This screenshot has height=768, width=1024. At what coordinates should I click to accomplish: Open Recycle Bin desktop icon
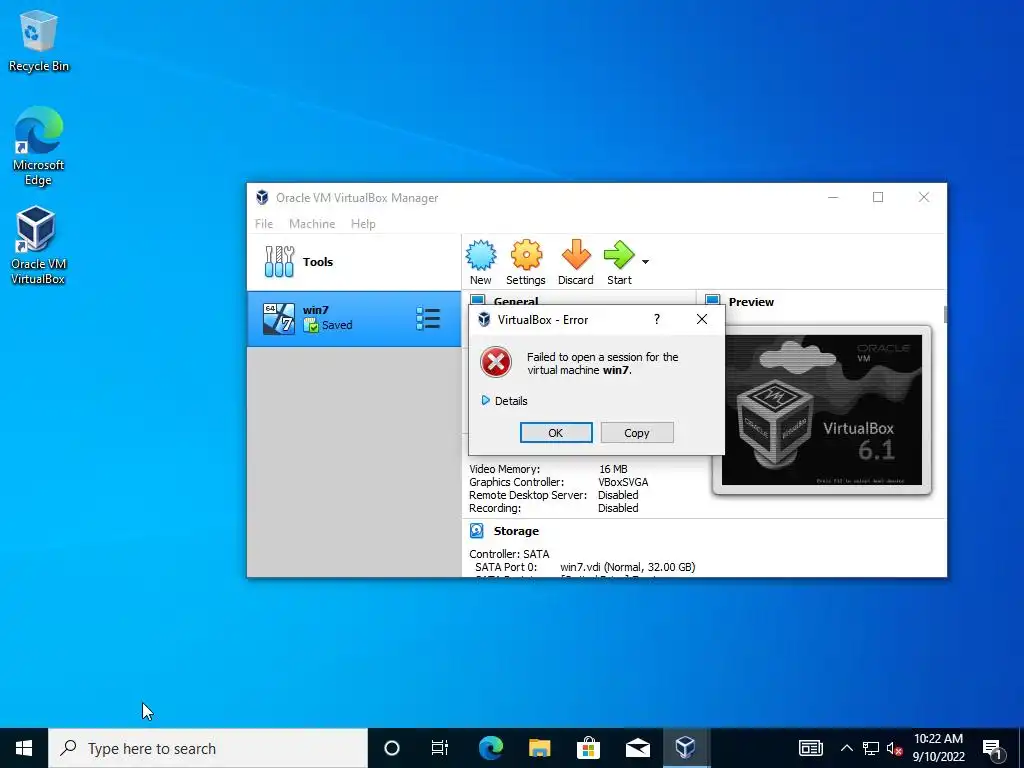coord(39,40)
